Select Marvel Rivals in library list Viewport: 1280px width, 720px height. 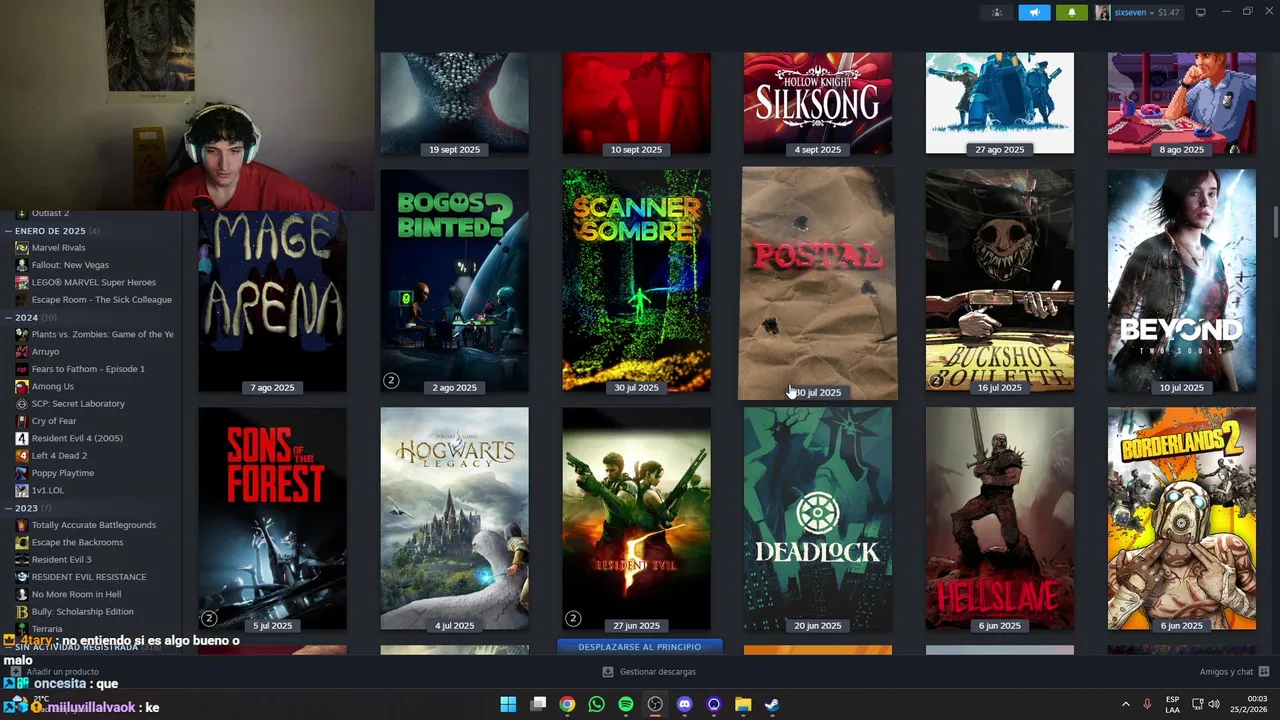58,247
